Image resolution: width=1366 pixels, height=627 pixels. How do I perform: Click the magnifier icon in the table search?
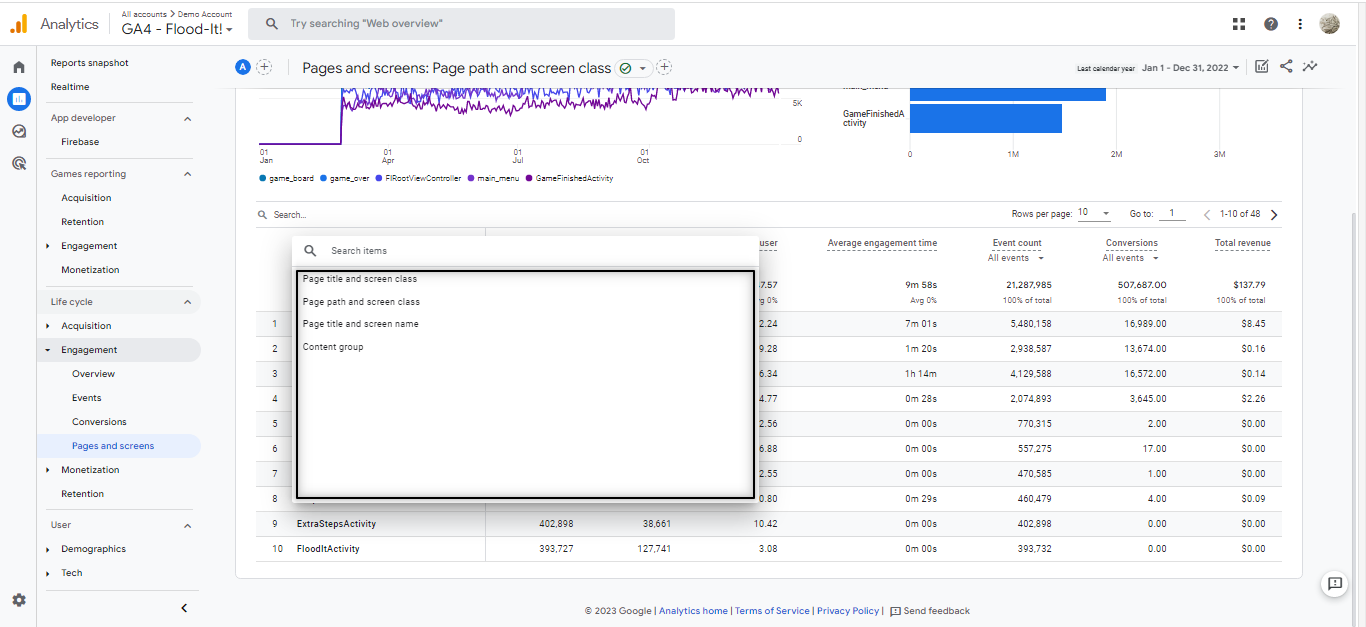tap(263, 215)
